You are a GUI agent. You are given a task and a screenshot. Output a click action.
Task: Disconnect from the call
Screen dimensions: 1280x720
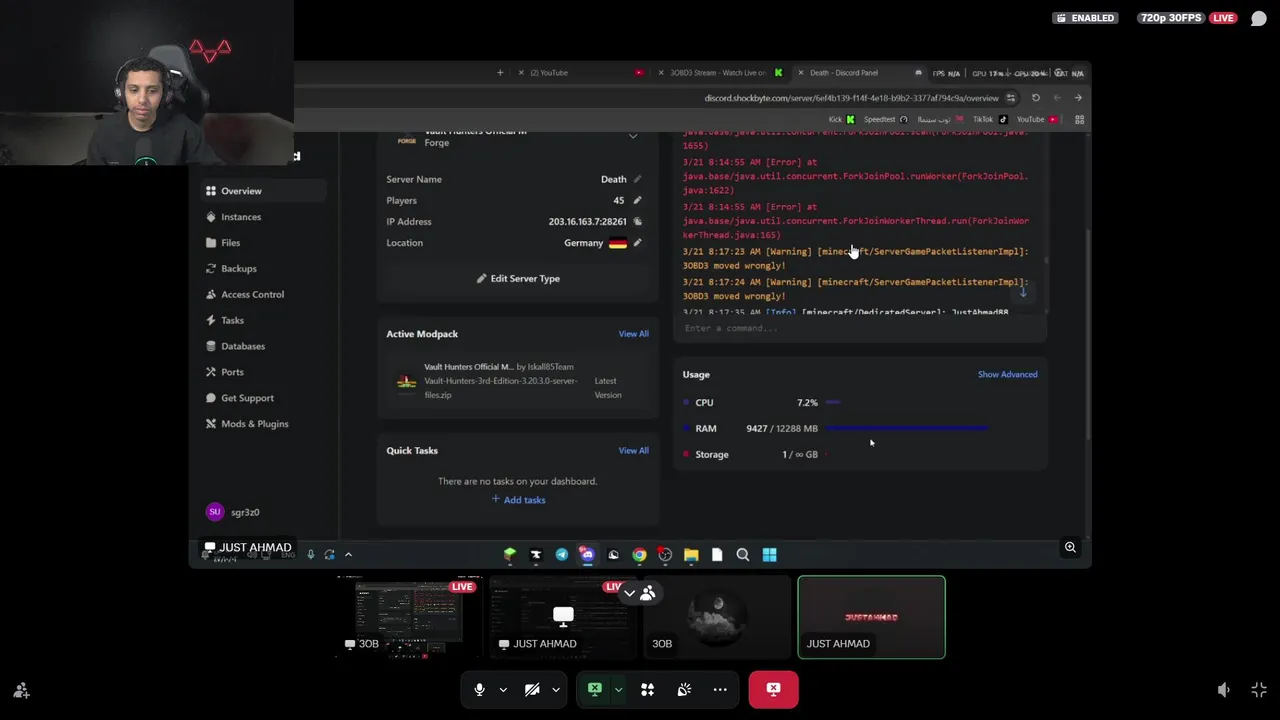[x=773, y=689]
